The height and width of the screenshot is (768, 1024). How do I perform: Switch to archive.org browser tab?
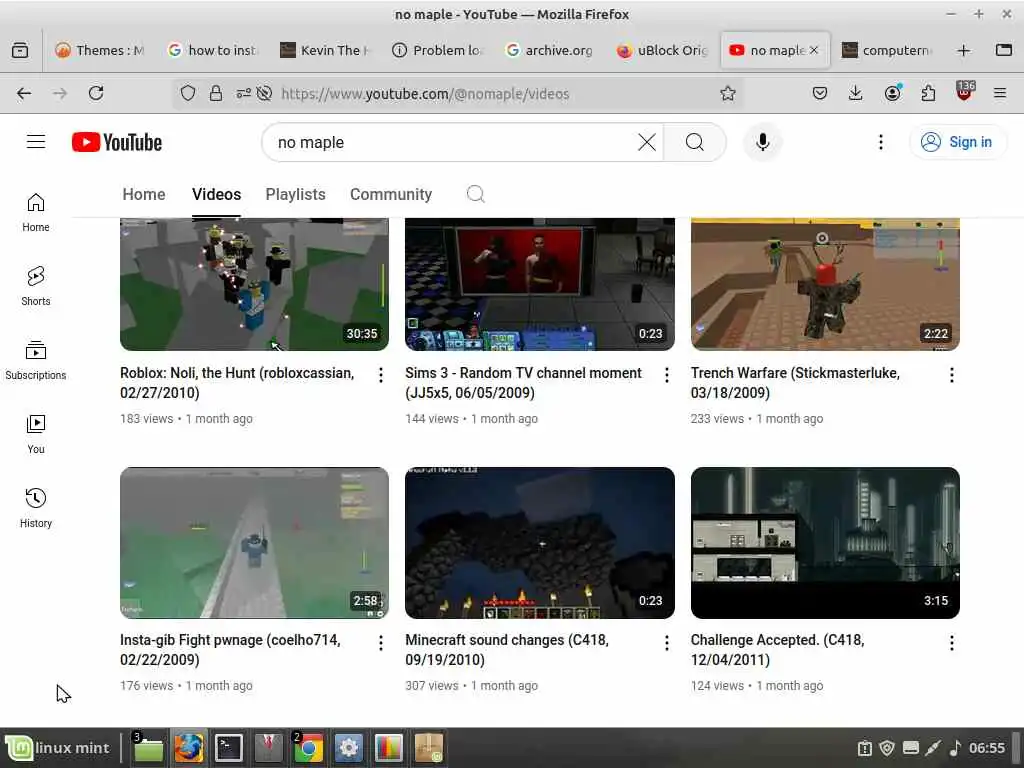(550, 50)
